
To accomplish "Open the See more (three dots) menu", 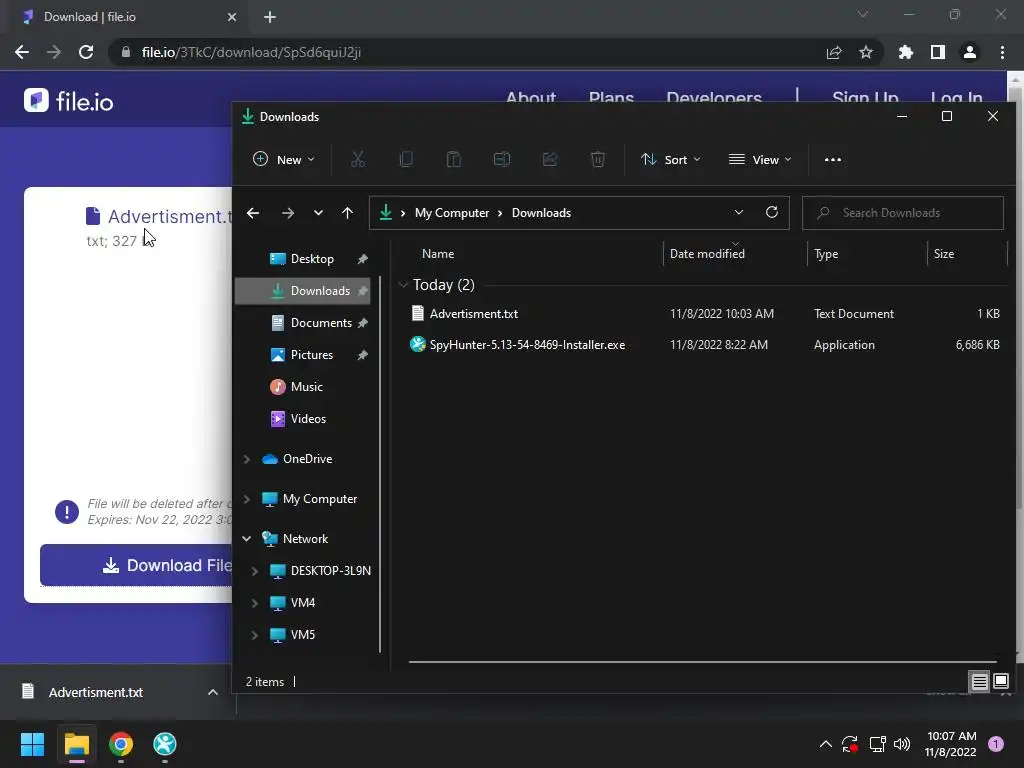I will click(x=833, y=159).
